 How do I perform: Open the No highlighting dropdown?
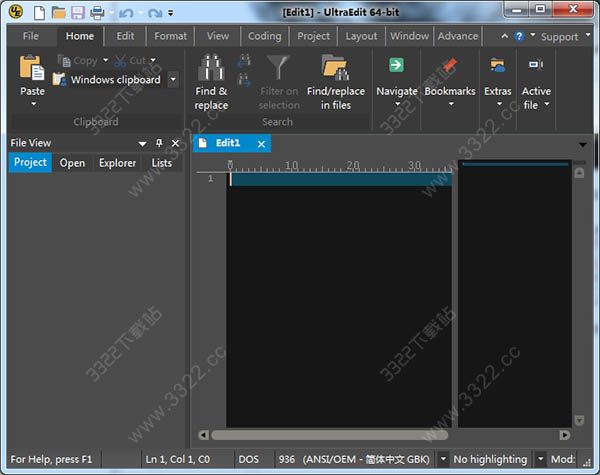click(540, 459)
